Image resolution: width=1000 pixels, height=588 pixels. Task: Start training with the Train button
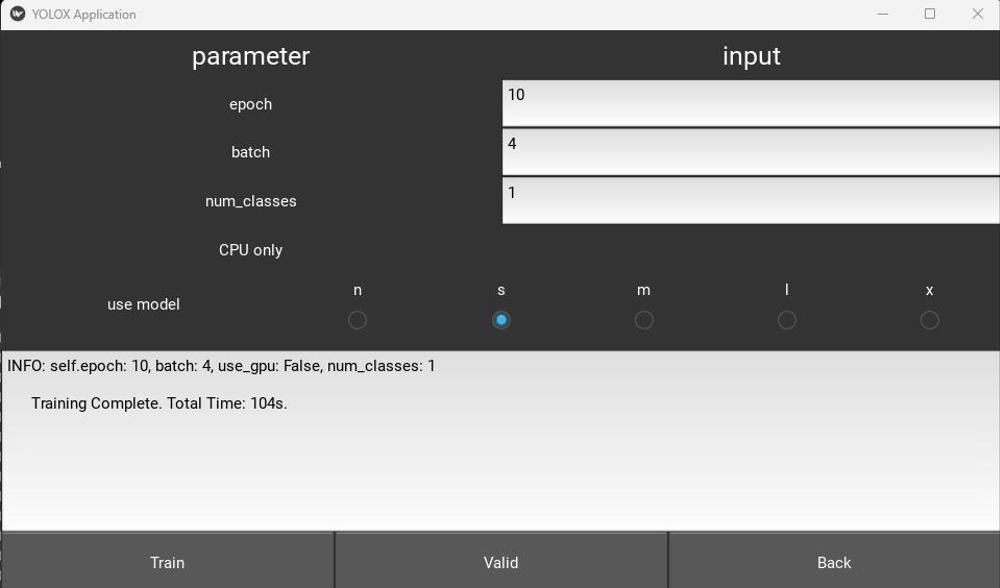point(167,561)
